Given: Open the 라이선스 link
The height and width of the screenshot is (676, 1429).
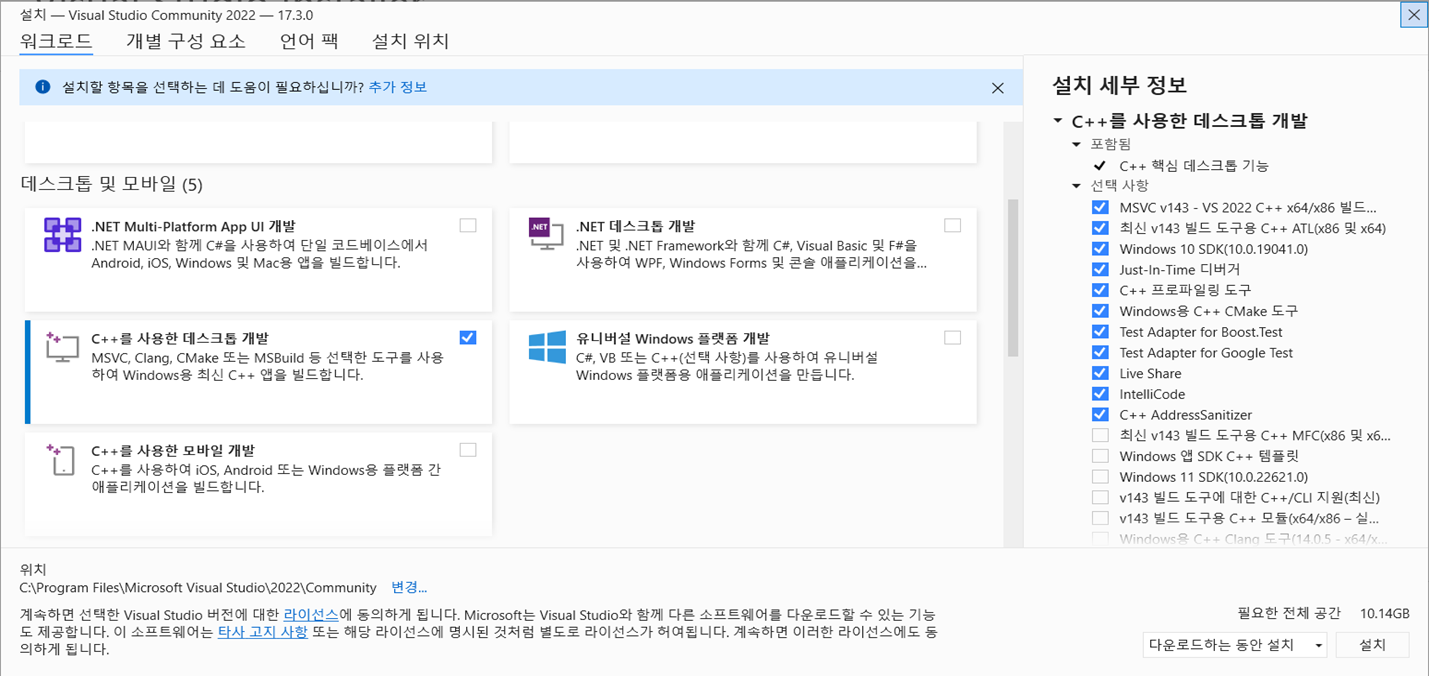Looking at the screenshot, I should 311,614.
